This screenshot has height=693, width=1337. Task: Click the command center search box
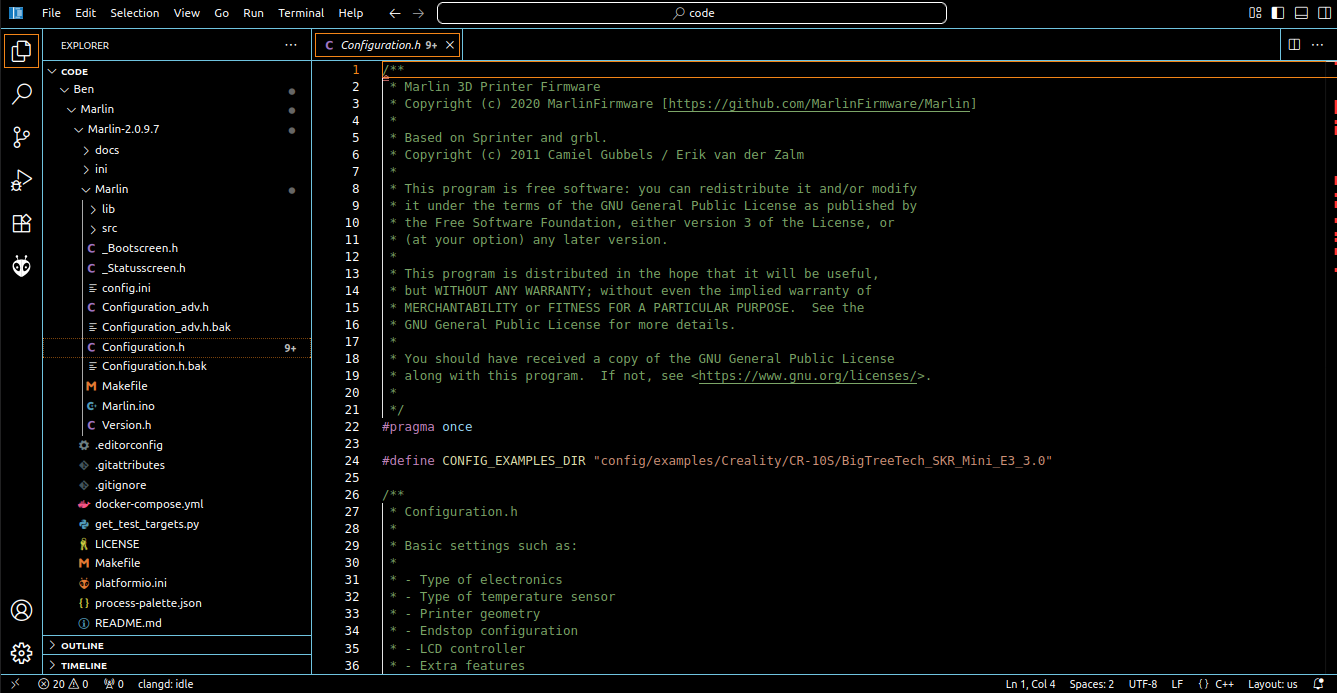[691, 13]
